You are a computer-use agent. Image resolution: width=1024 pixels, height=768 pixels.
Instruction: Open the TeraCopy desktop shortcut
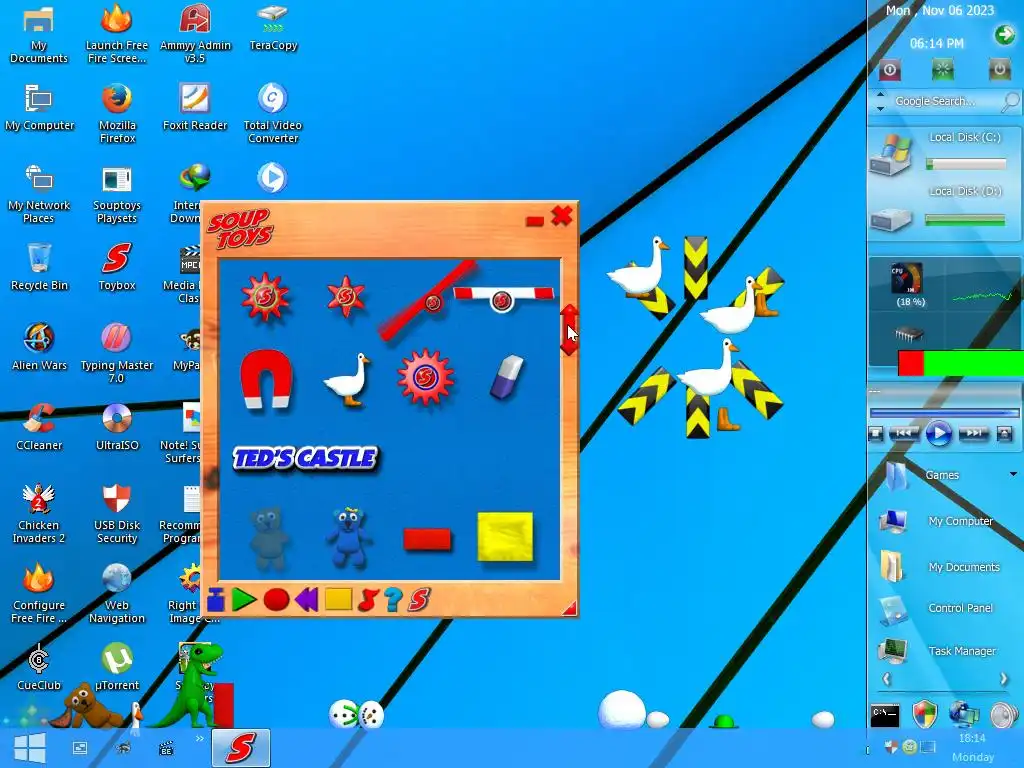click(x=273, y=27)
